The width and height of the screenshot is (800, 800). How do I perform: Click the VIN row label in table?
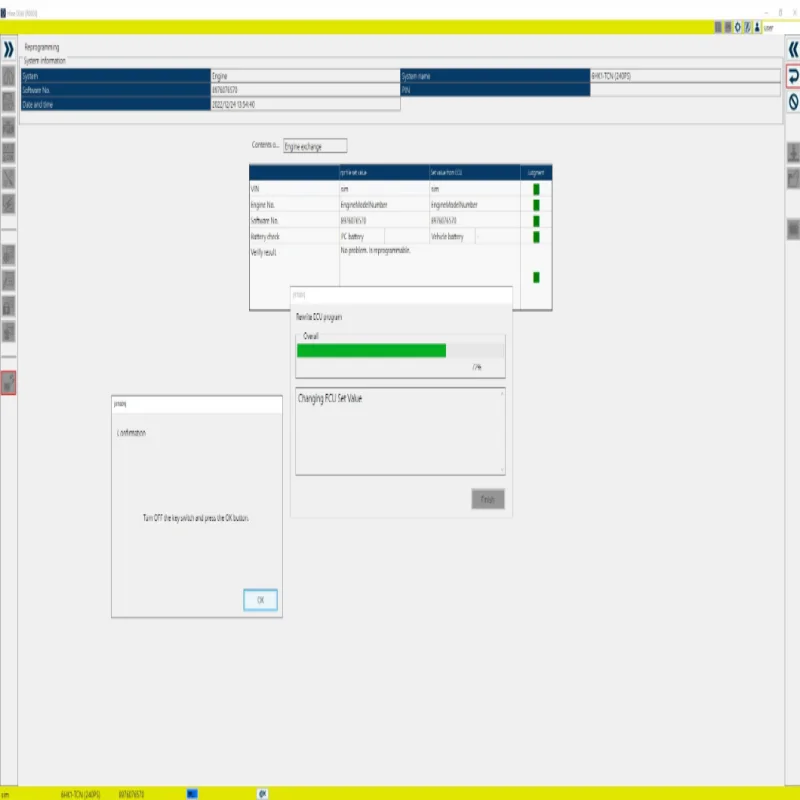(255, 189)
